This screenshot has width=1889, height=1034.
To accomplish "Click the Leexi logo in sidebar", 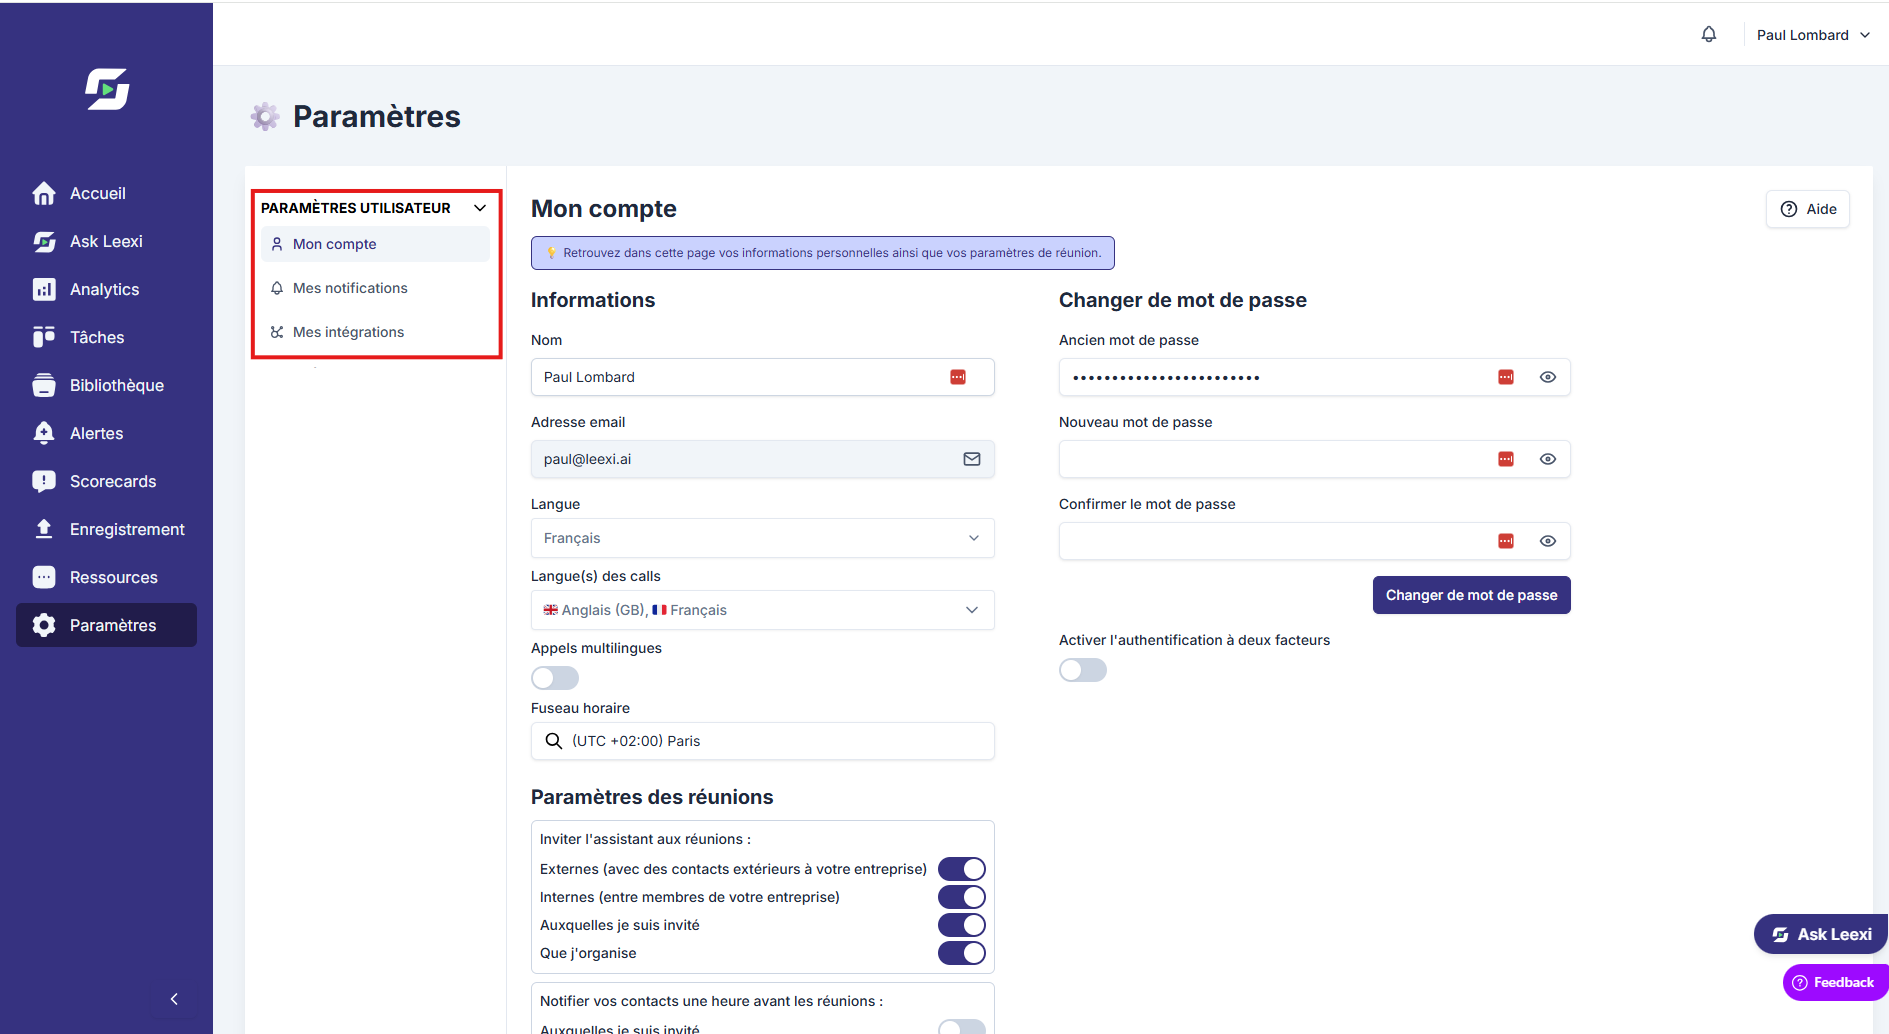I will [x=107, y=89].
